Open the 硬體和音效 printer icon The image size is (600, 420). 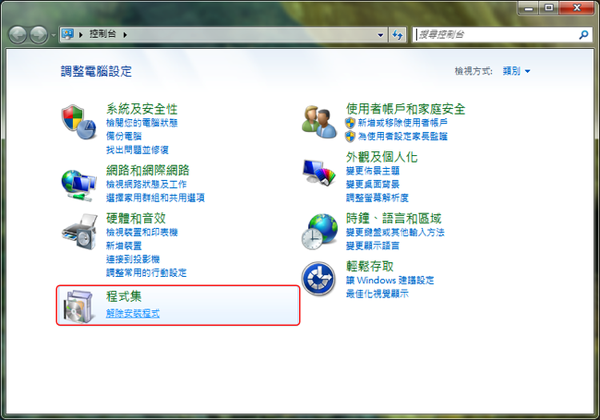pyautogui.click(x=80, y=232)
